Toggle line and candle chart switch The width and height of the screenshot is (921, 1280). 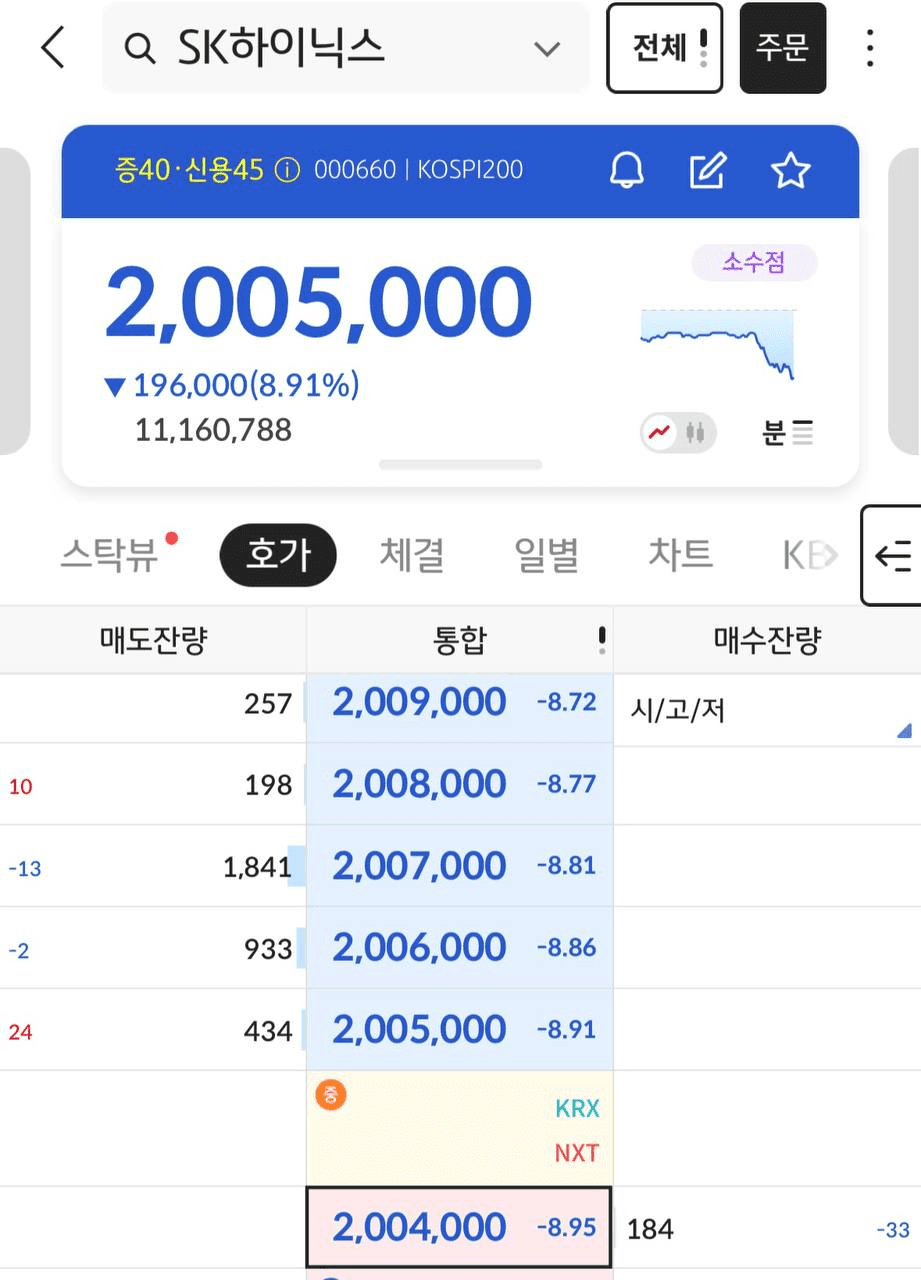679,433
